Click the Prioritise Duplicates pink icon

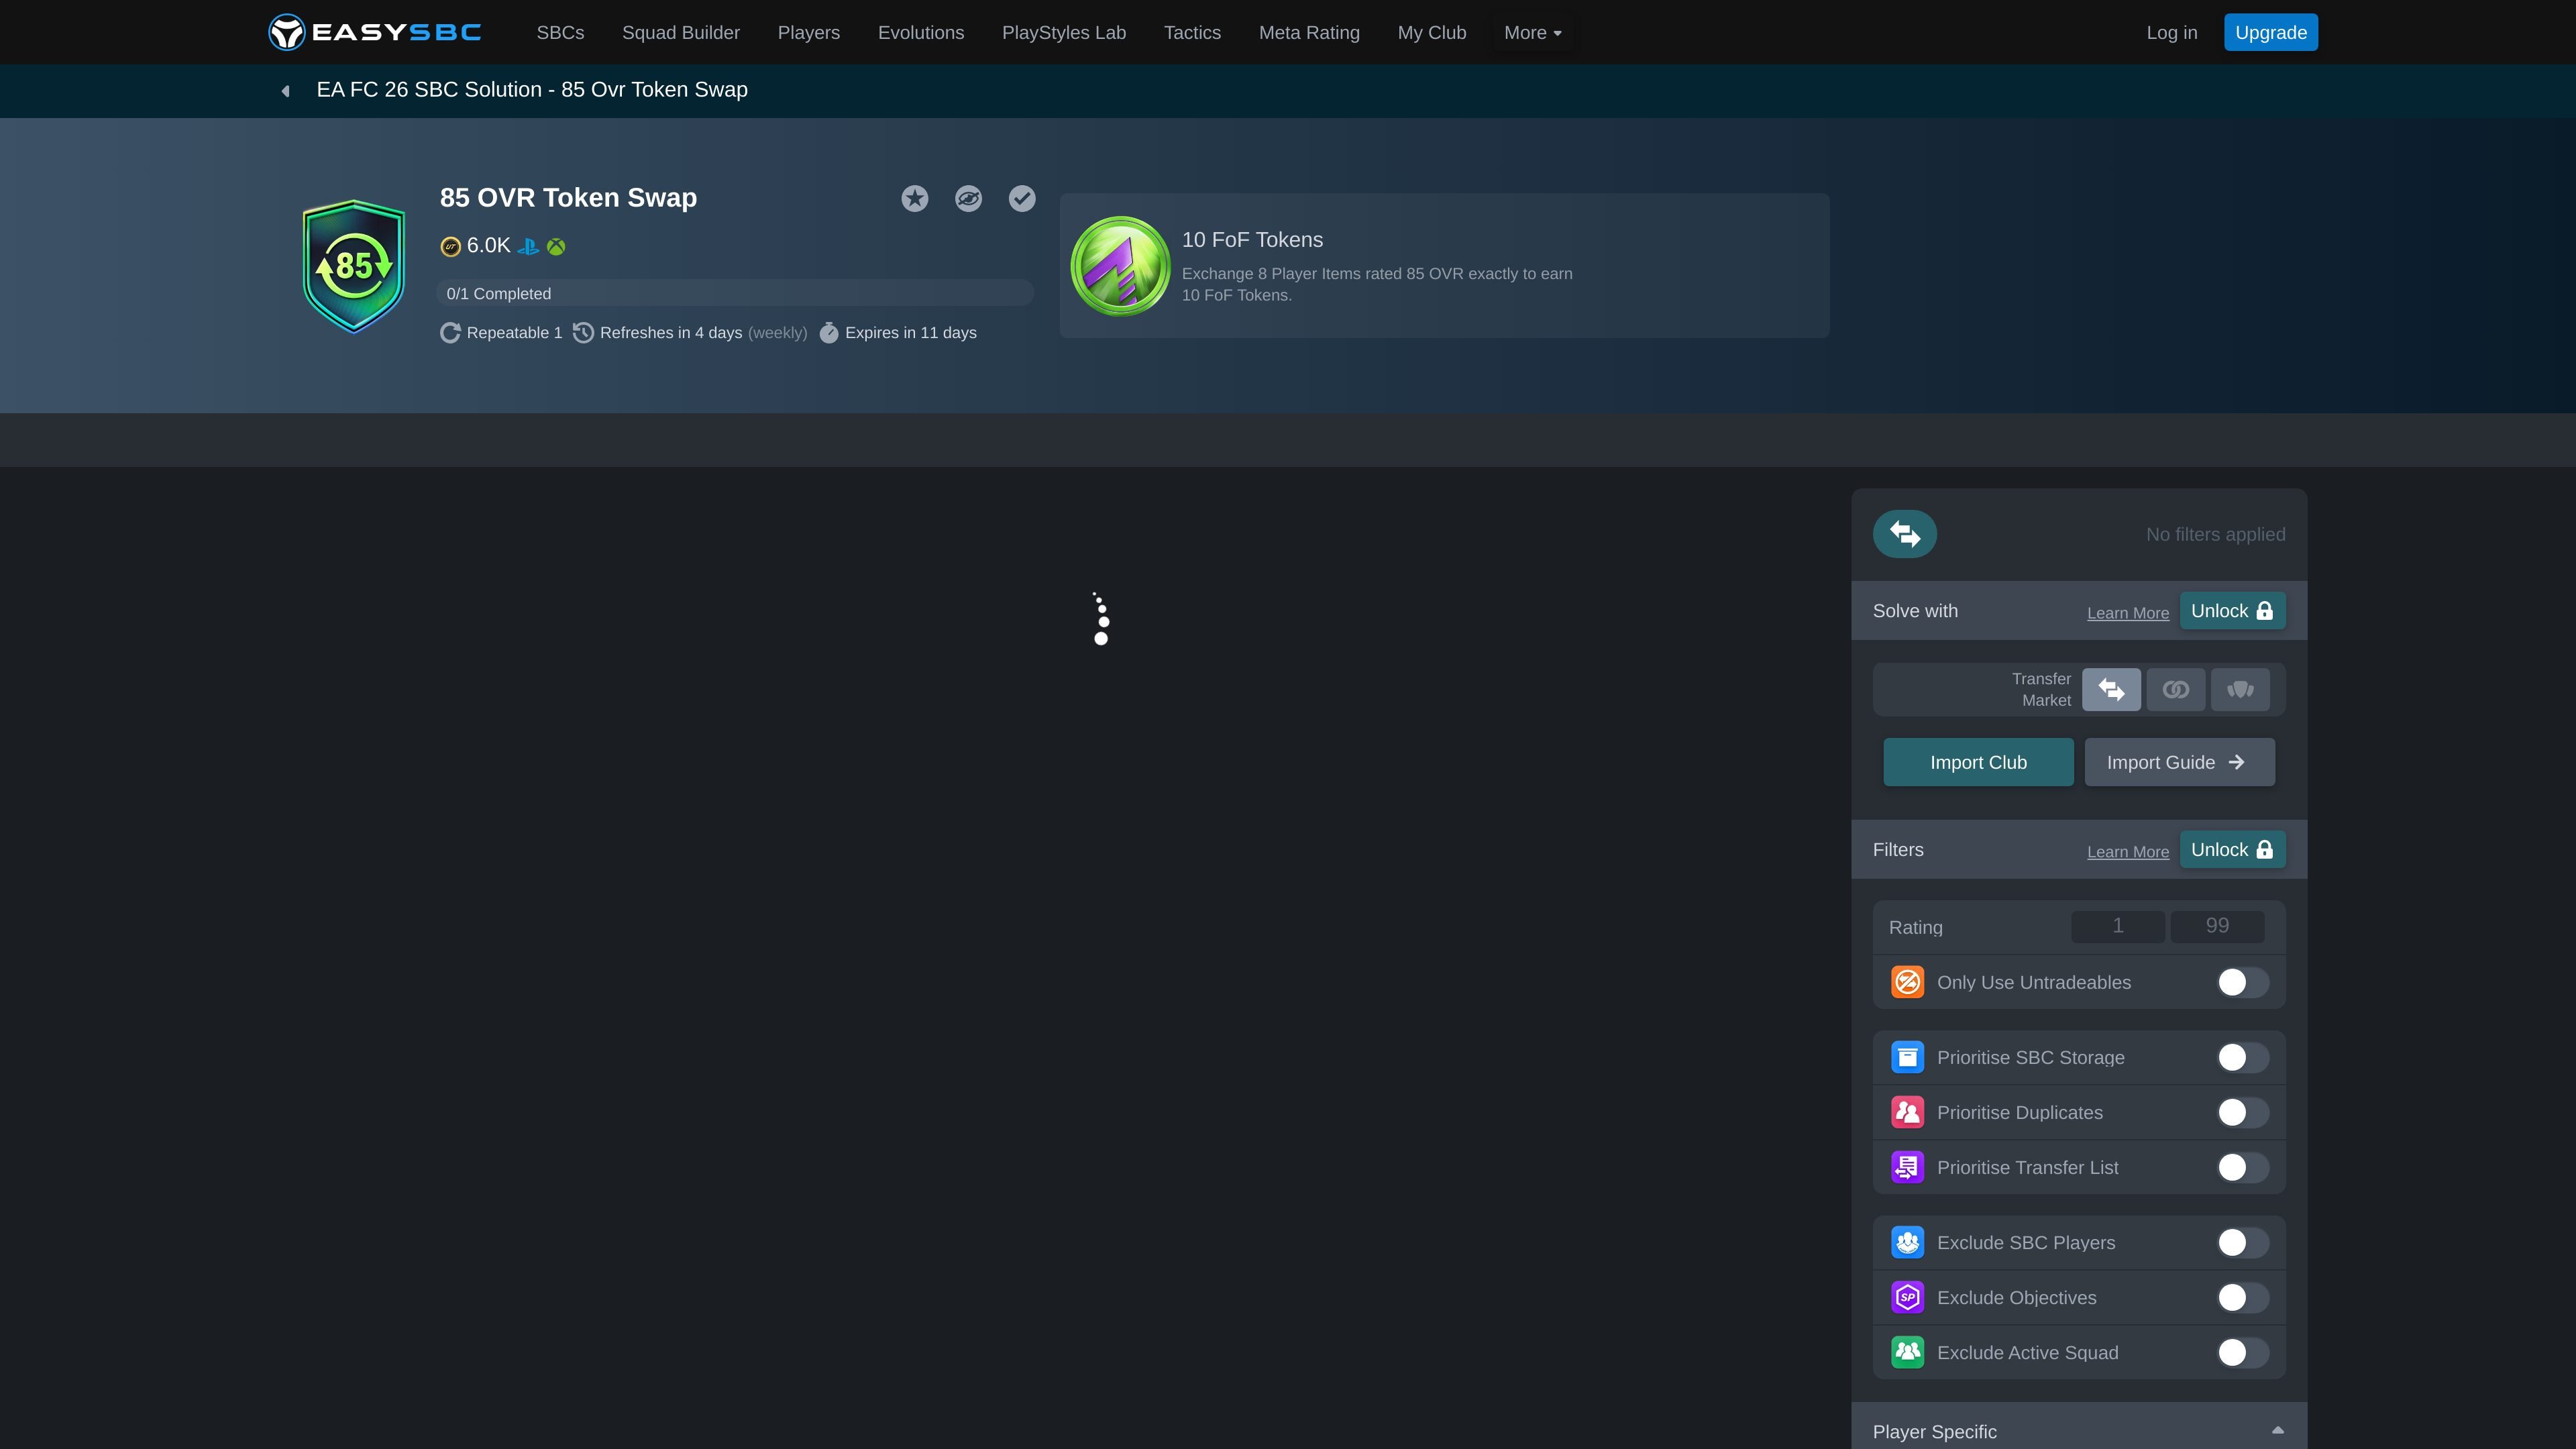1907,1112
